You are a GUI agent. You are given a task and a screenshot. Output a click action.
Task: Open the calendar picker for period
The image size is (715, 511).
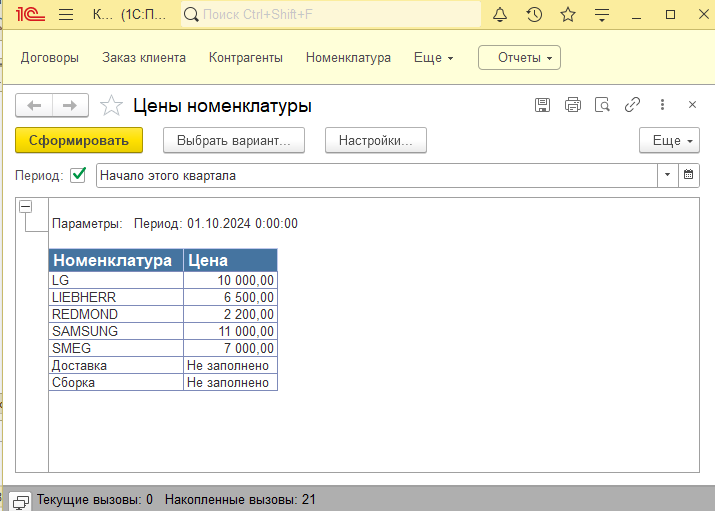[689, 175]
